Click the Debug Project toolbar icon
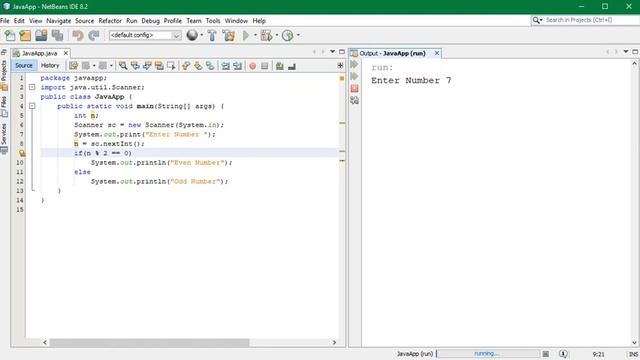The height and width of the screenshot is (360, 640). 266,36
